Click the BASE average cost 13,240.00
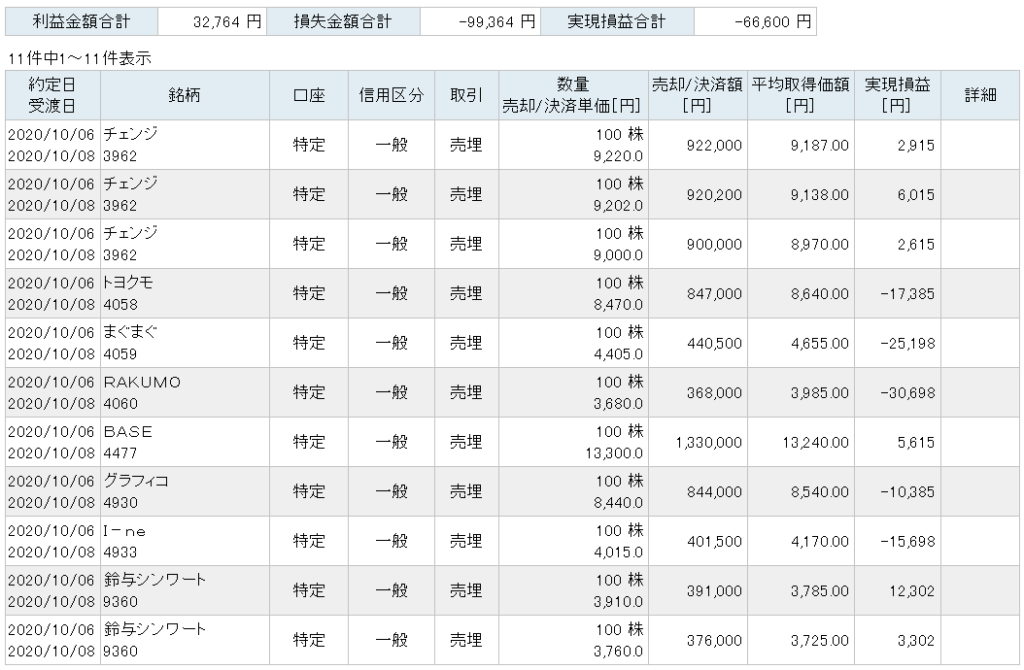 pyautogui.click(x=801, y=443)
